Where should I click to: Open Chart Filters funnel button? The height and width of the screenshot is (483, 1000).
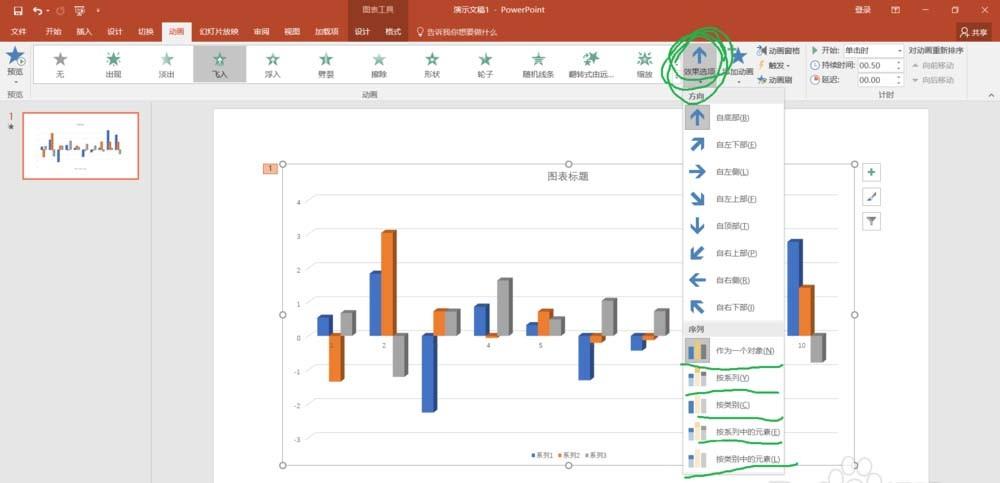tap(871, 221)
